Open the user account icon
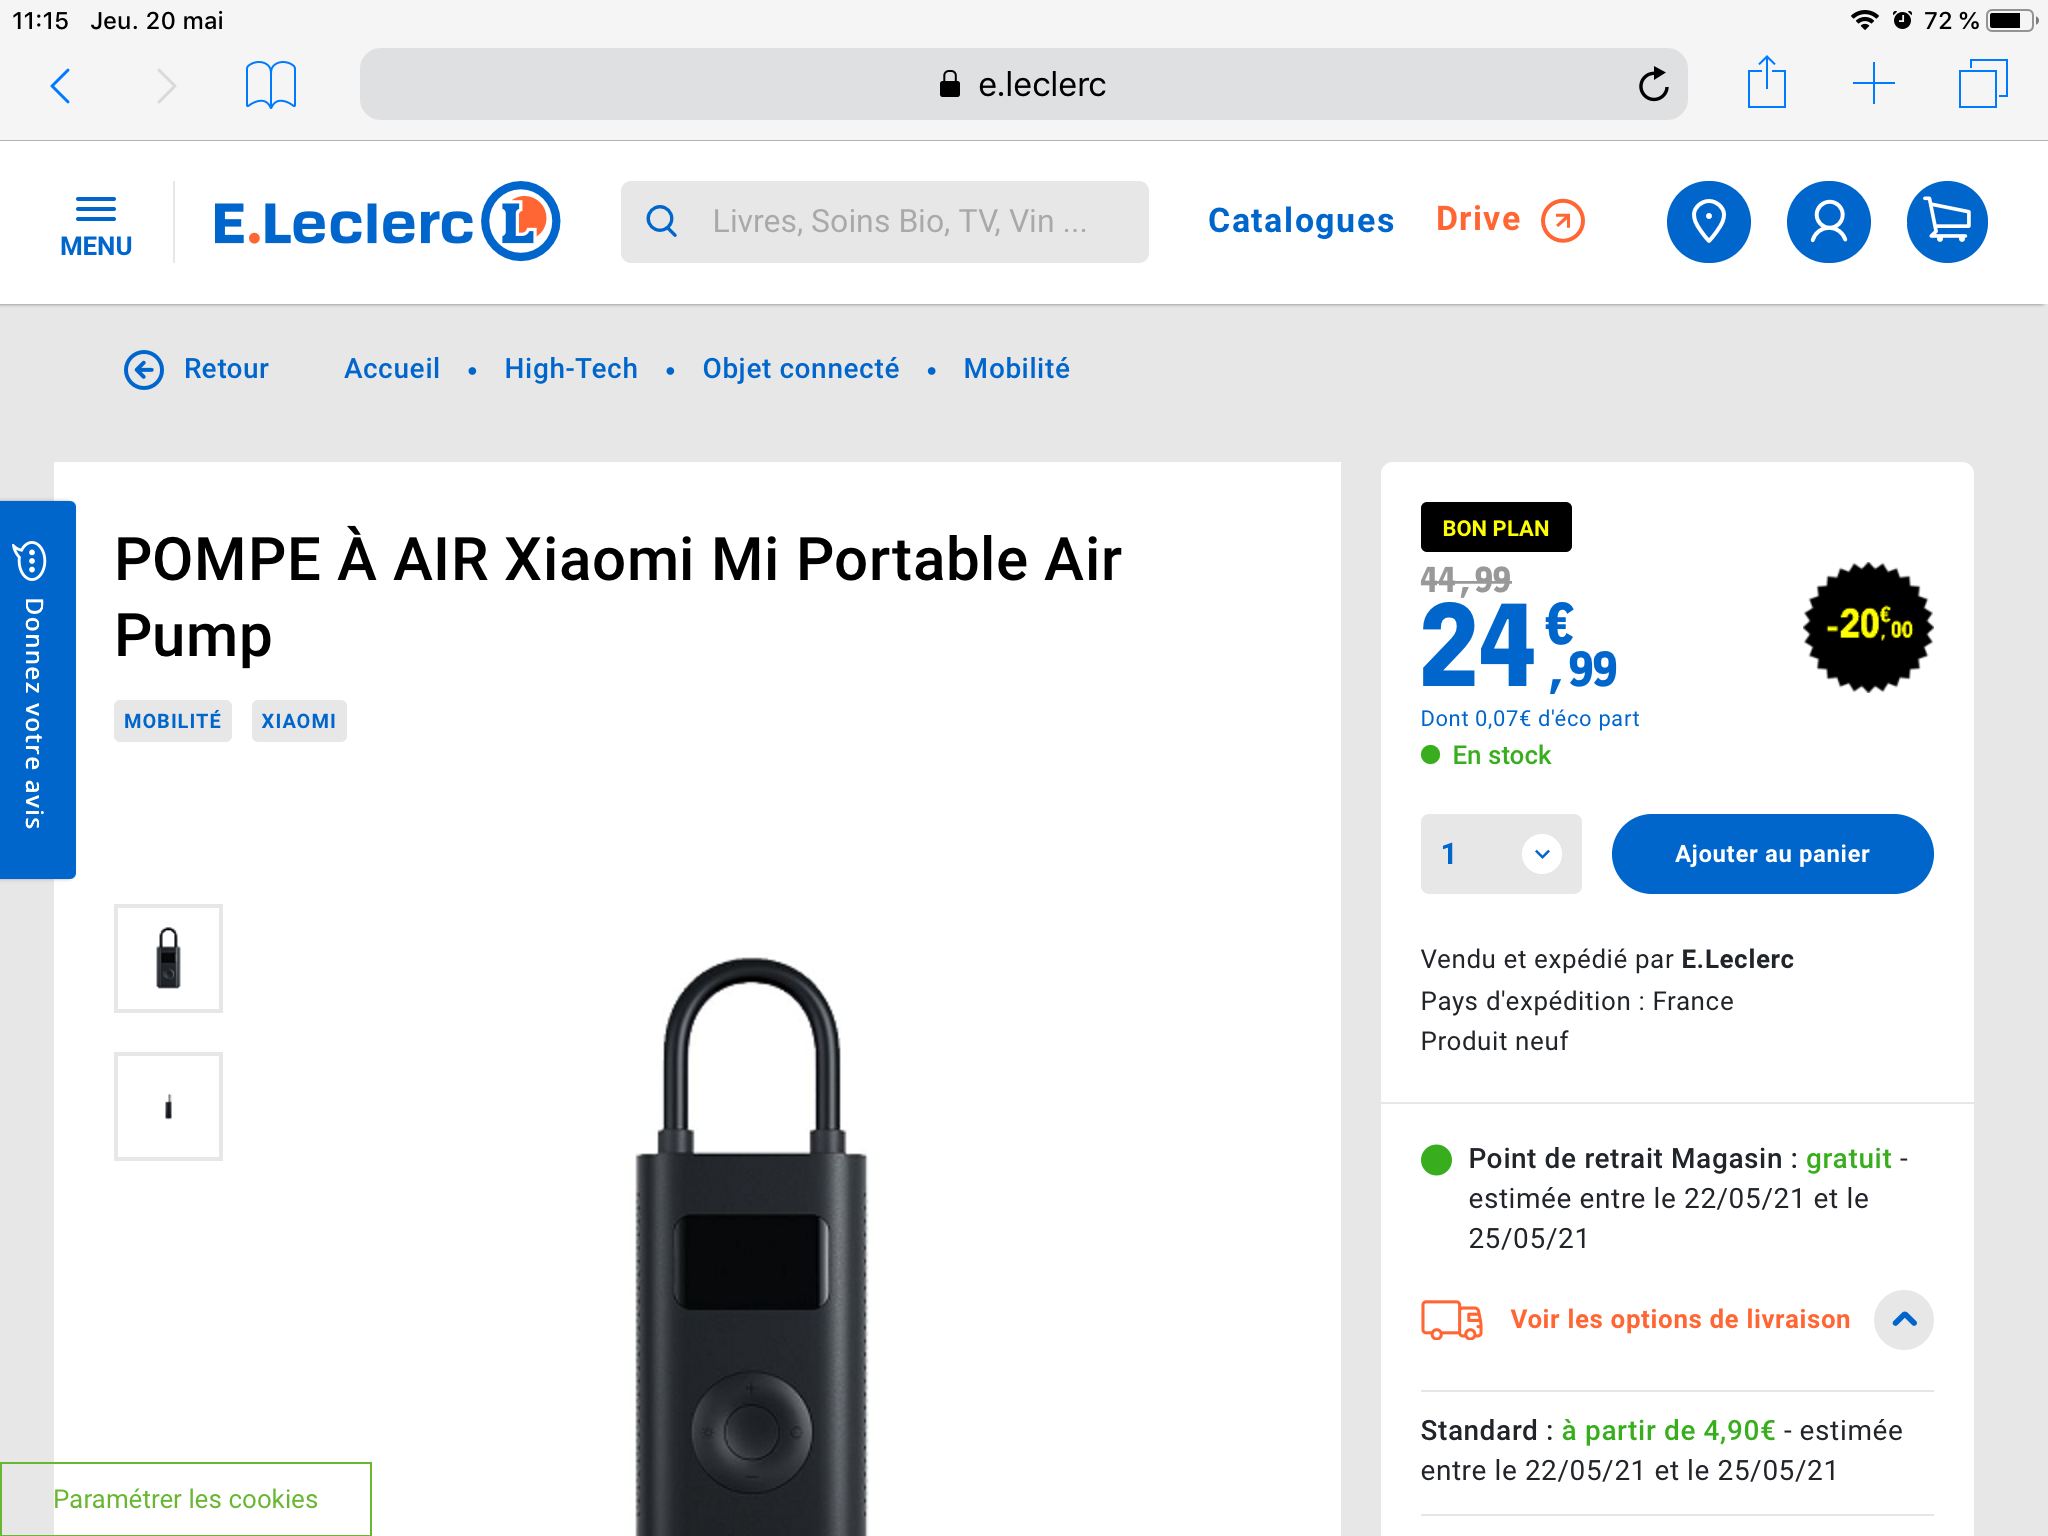Screen dimensions: 2048x1536 1828,222
